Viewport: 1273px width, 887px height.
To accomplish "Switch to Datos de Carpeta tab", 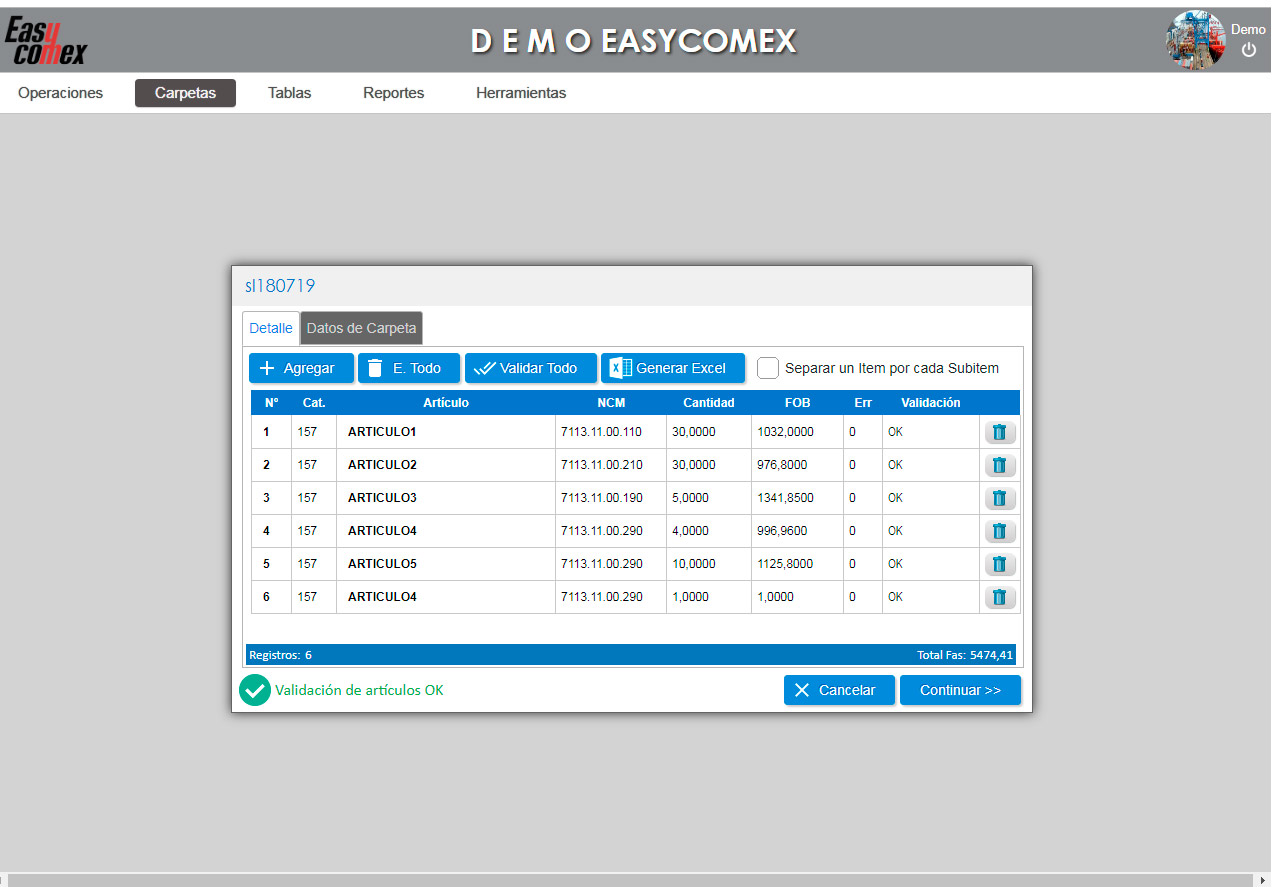I will tap(361, 328).
